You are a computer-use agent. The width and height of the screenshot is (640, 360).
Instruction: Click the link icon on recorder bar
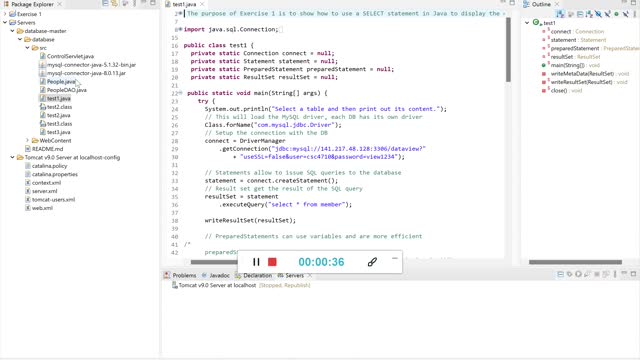pyautogui.click(x=372, y=262)
